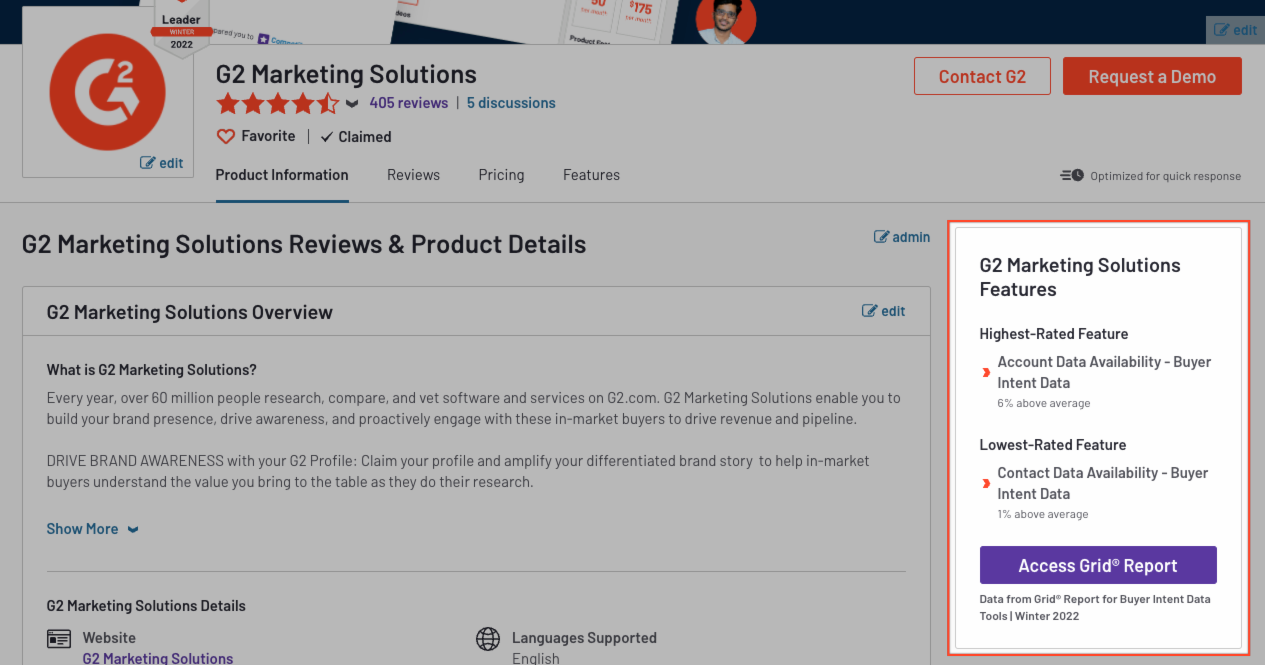Click the Access Grid Report button
This screenshot has height=665, width=1265.
coord(1098,565)
